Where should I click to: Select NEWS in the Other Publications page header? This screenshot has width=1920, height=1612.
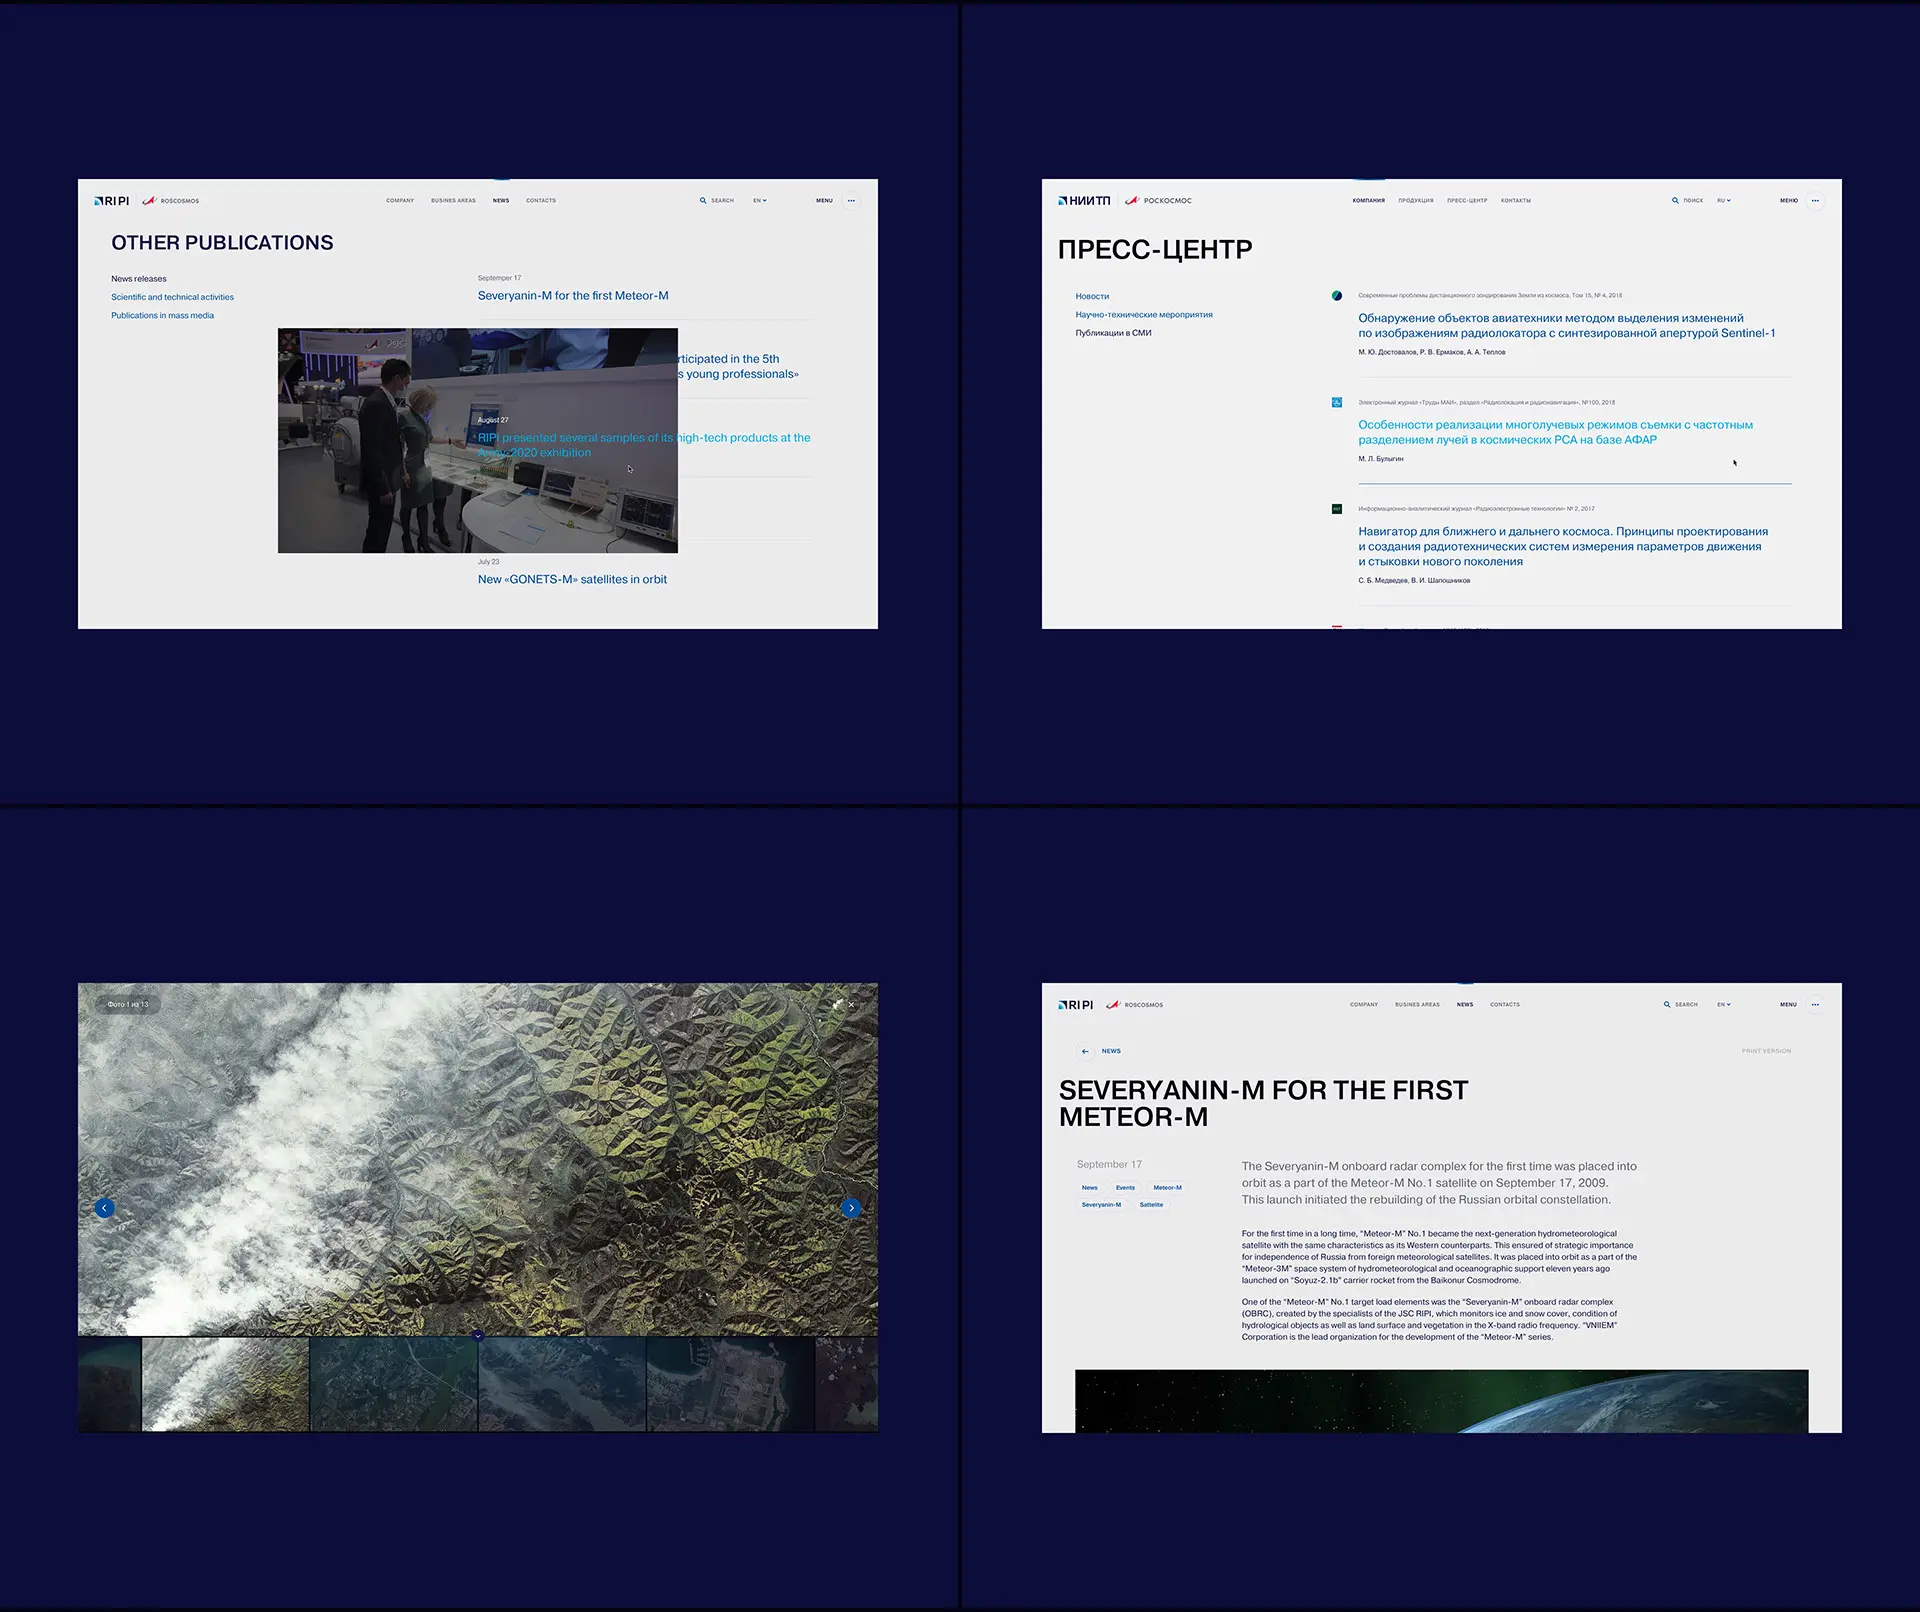pos(501,201)
